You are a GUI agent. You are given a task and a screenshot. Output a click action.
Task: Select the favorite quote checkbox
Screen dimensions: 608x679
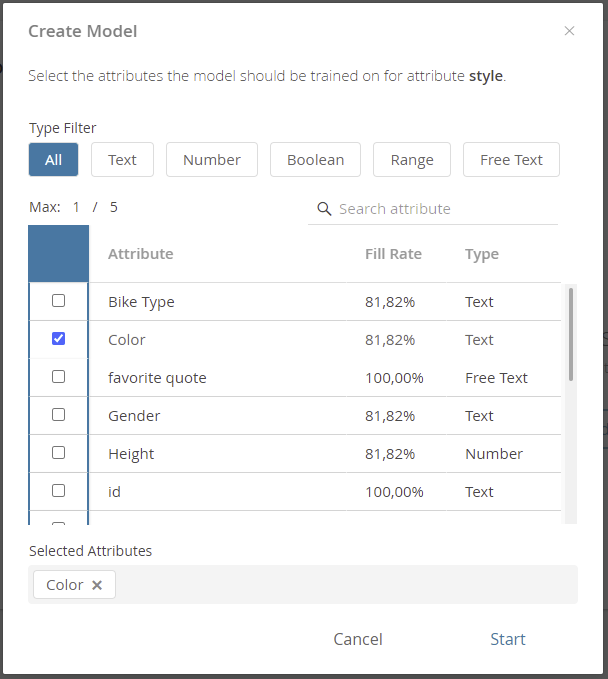tap(58, 377)
